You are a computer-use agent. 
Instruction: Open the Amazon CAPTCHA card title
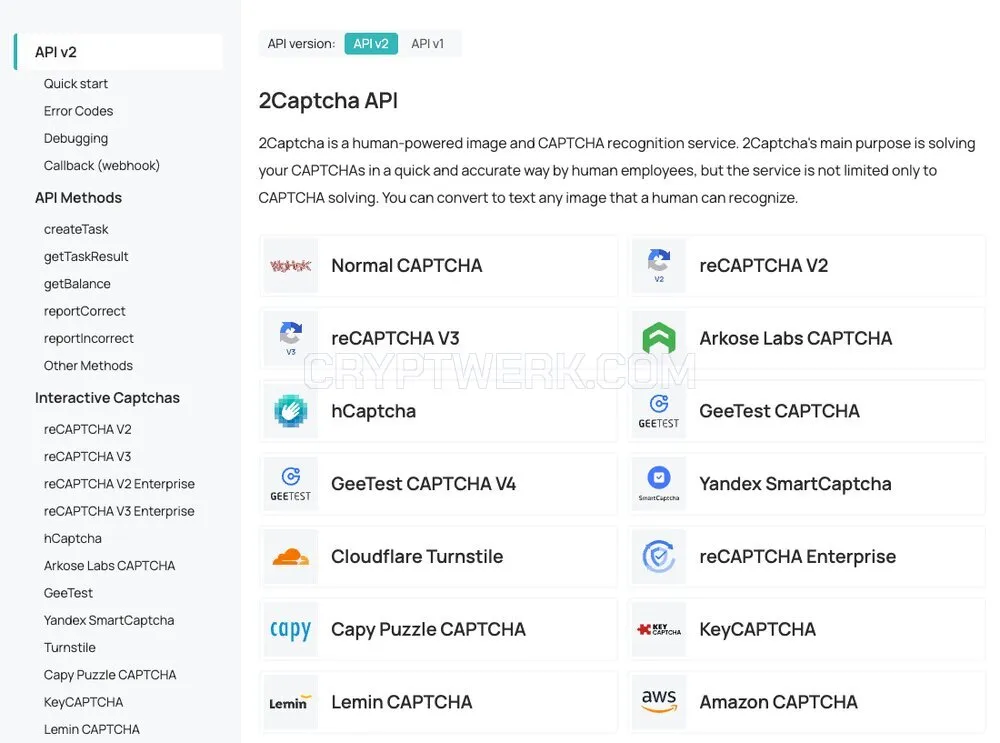tap(778, 702)
